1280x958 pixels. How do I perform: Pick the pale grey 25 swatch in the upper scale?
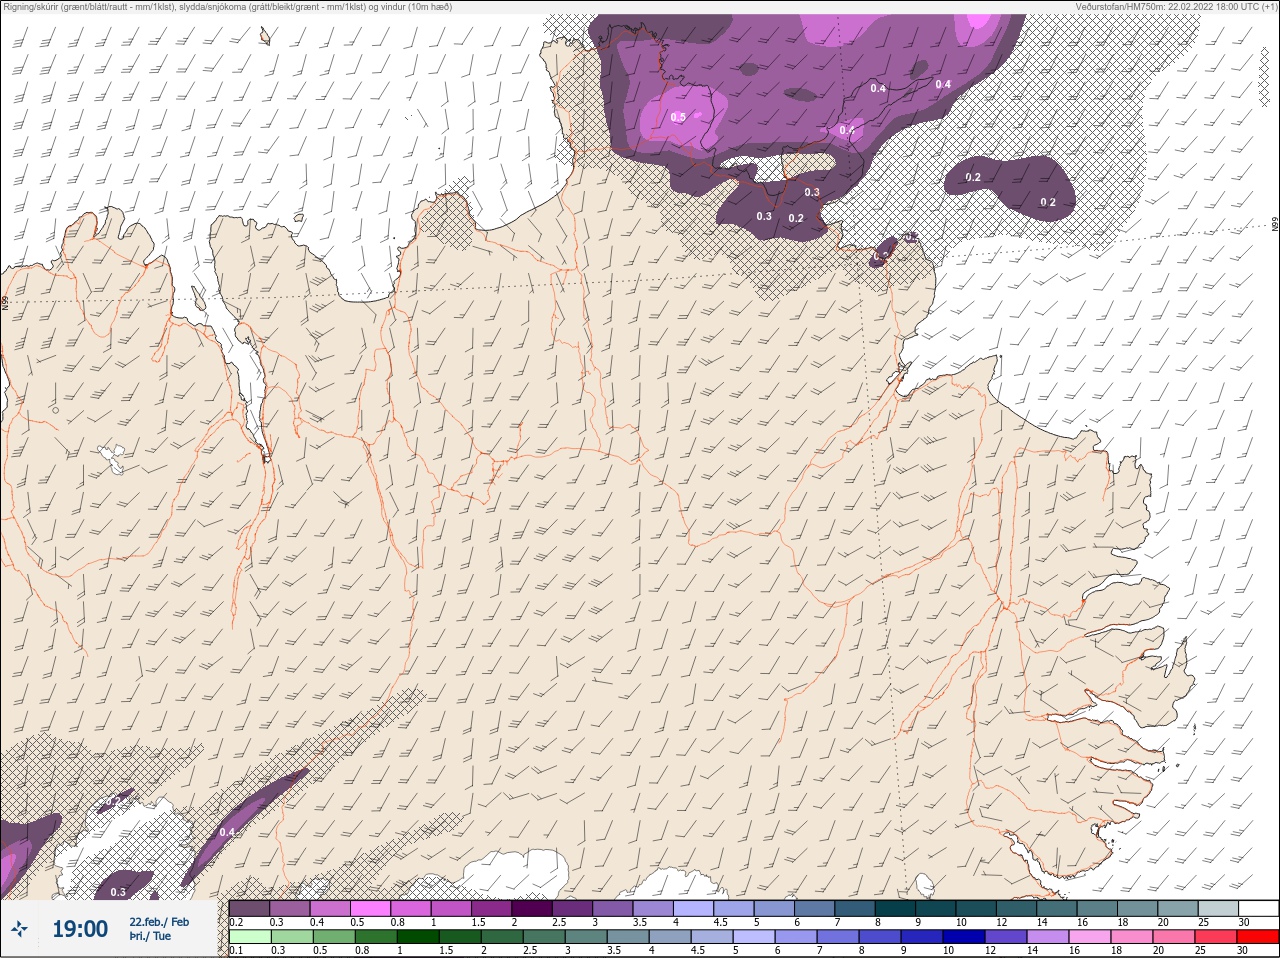[1218, 908]
